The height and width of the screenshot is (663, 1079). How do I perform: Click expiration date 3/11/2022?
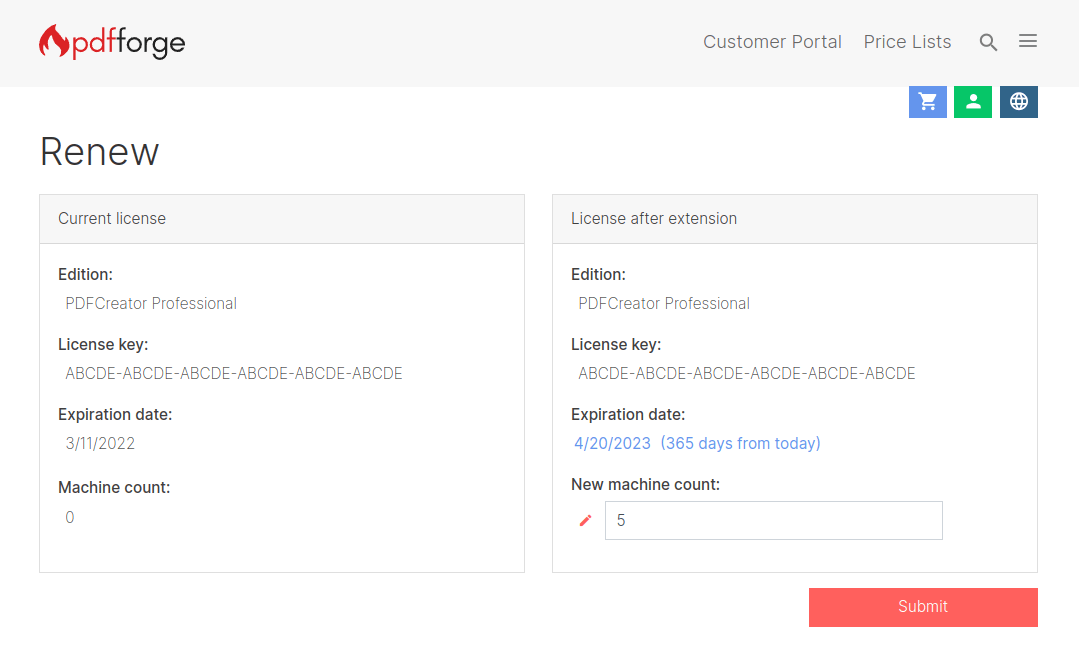(x=100, y=443)
